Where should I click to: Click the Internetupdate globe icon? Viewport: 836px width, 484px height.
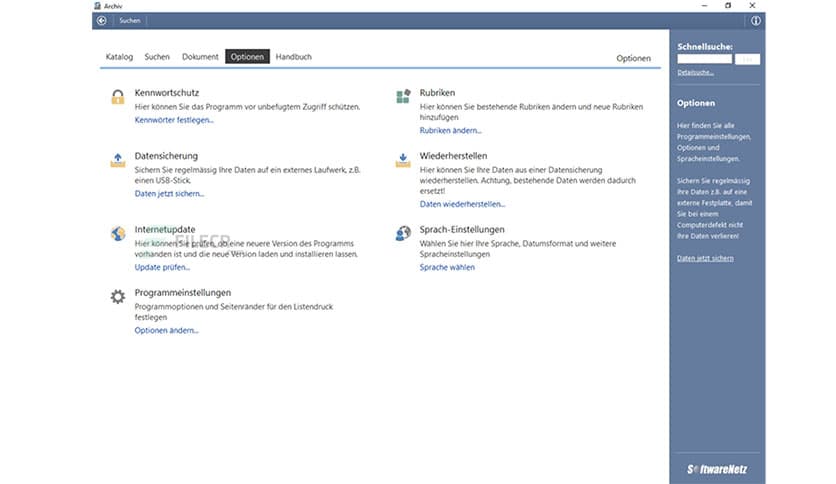pyautogui.click(x=118, y=233)
